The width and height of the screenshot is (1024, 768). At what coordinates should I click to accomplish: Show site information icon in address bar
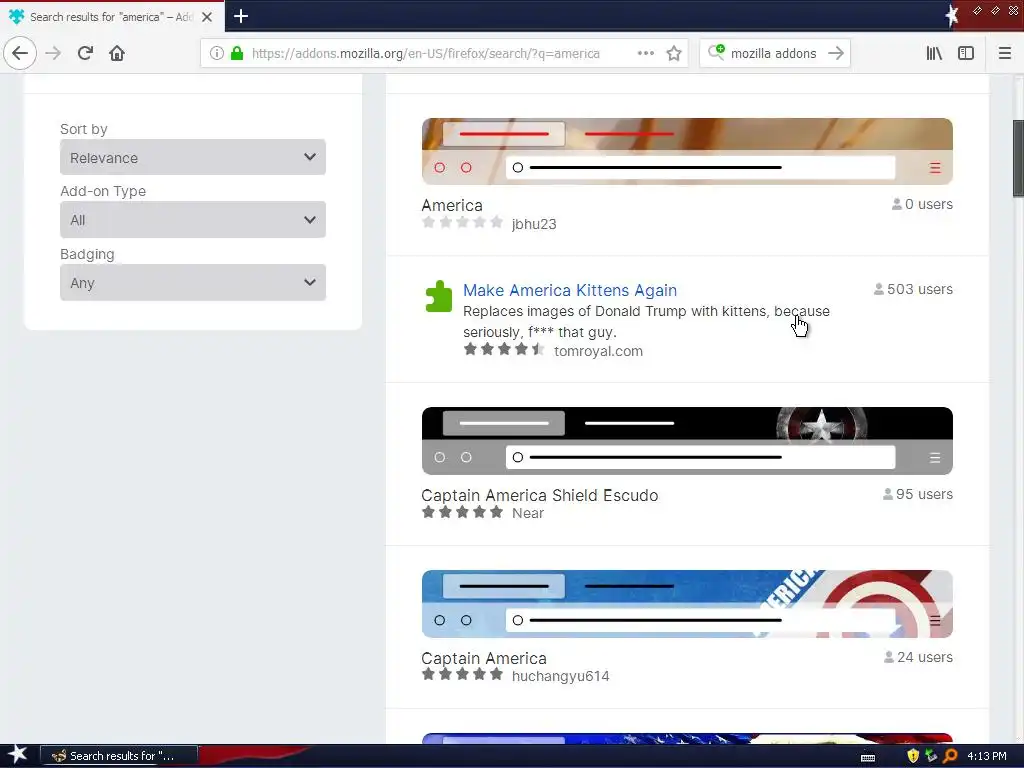[x=216, y=53]
